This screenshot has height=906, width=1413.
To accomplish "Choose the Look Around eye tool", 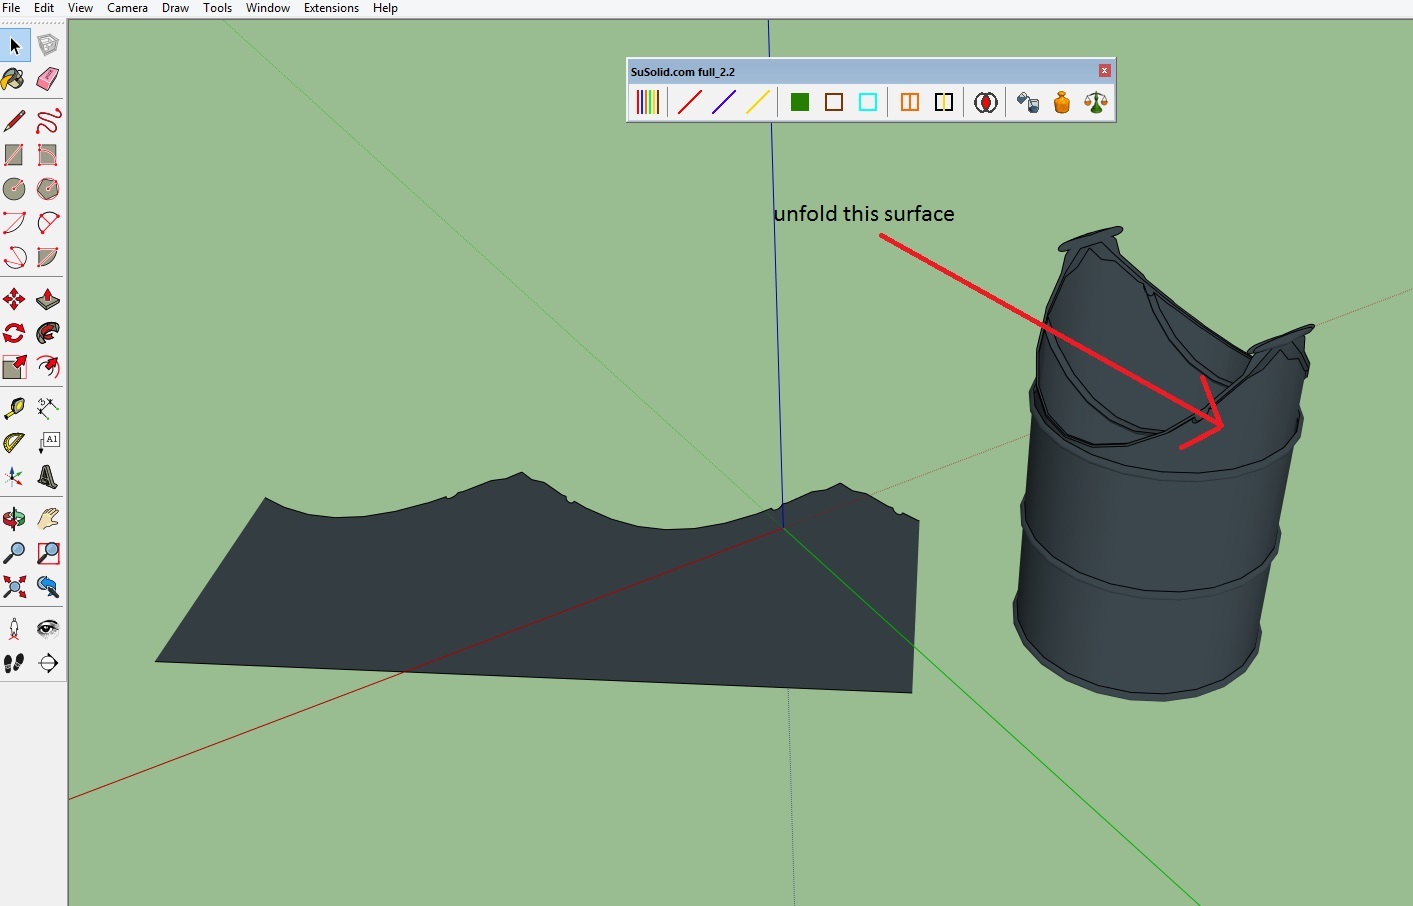I will [48, 629].
